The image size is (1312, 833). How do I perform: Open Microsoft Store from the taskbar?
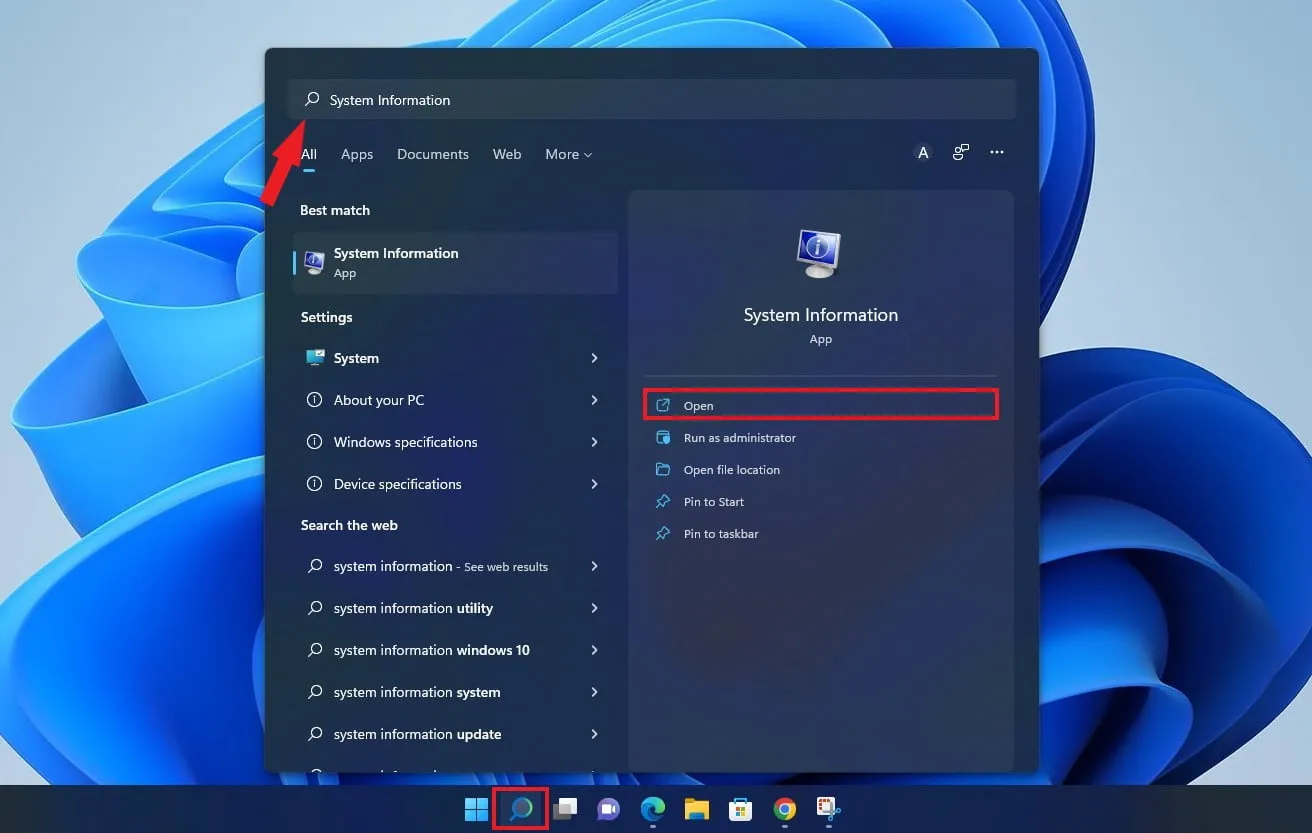tap(740, 808)
